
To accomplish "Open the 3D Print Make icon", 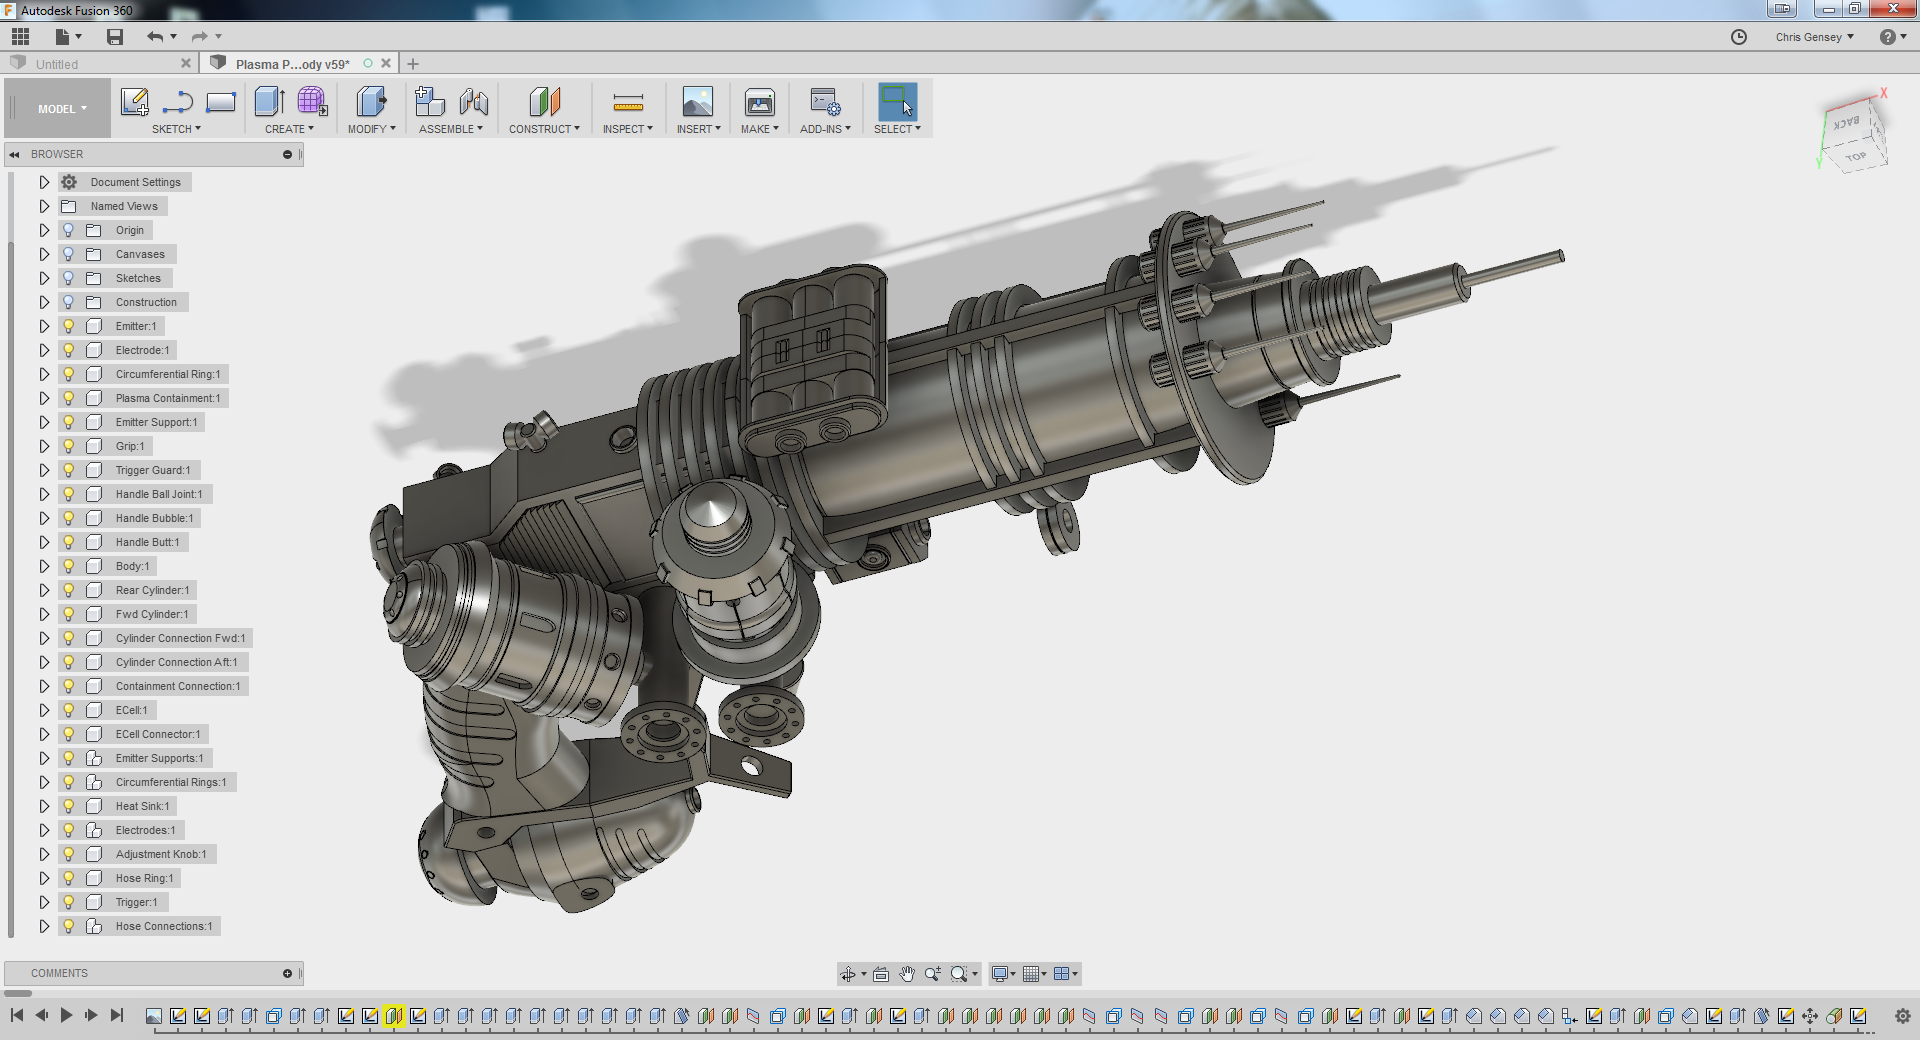I will click(x=759, y=102).
